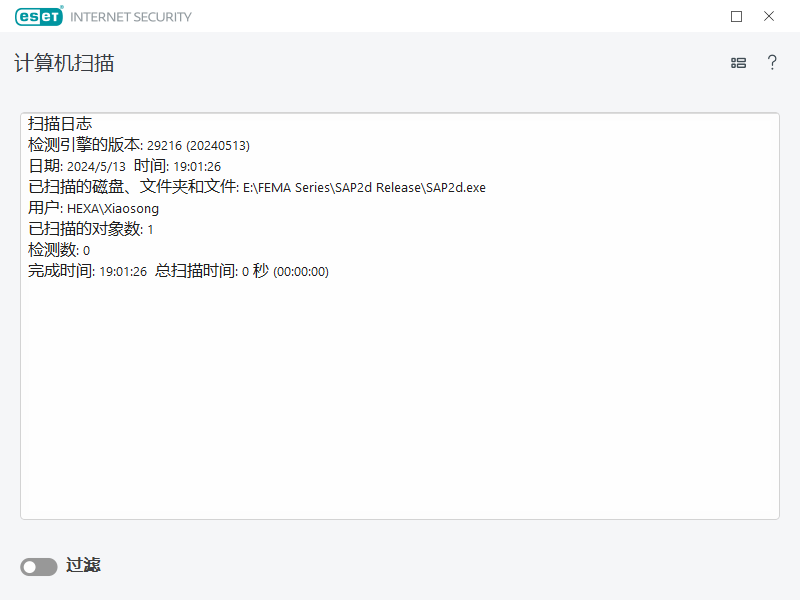The width and height of the screenshot is (800, 600).
Task: Click the 计算机扫描 page heading
Action: pyautogui.click(x=64, y=63)
